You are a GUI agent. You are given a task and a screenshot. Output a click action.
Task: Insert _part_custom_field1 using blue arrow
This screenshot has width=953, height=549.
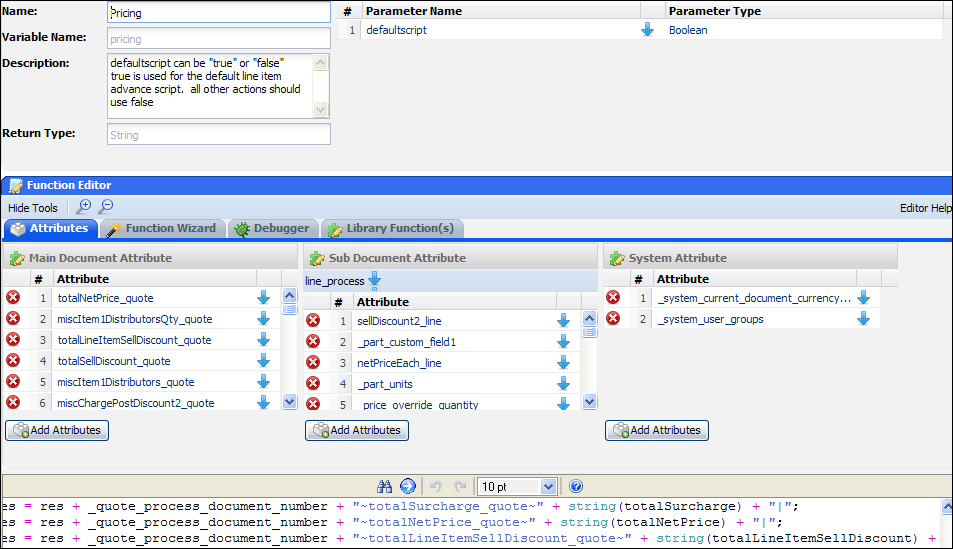pos(563,342)
